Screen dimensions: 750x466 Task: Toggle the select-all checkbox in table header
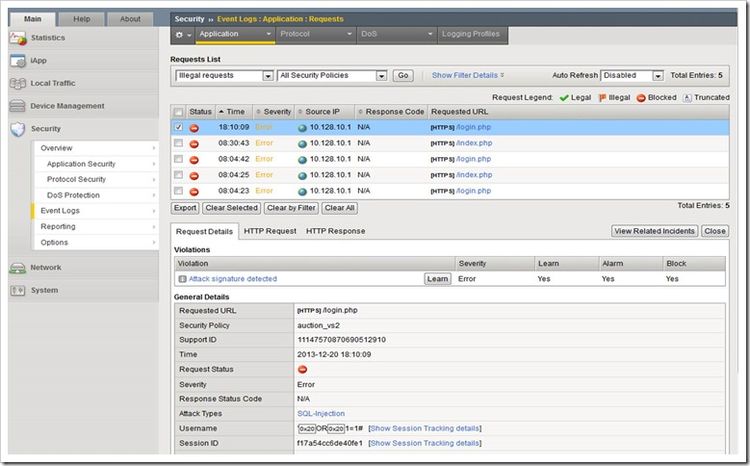tap(178, 112)
